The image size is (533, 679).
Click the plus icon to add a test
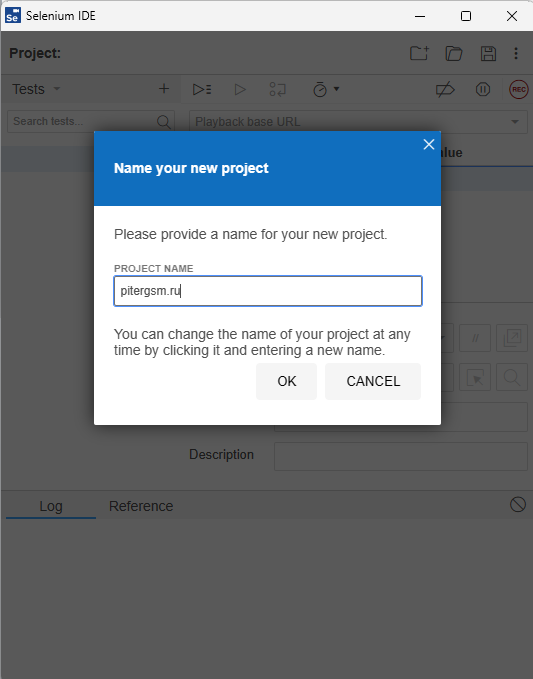click(164, 89)
